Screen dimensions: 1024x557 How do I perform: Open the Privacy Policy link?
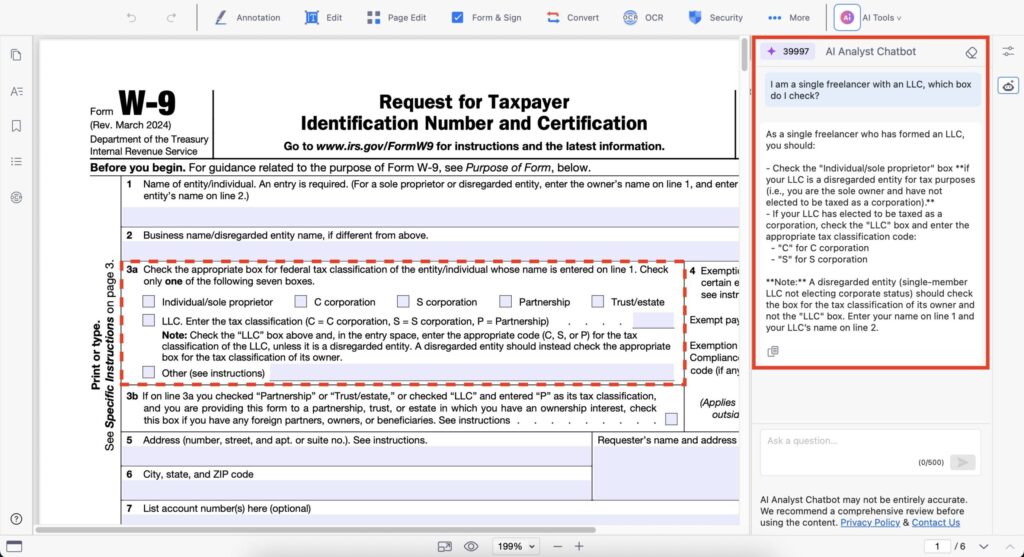point(870,522)
